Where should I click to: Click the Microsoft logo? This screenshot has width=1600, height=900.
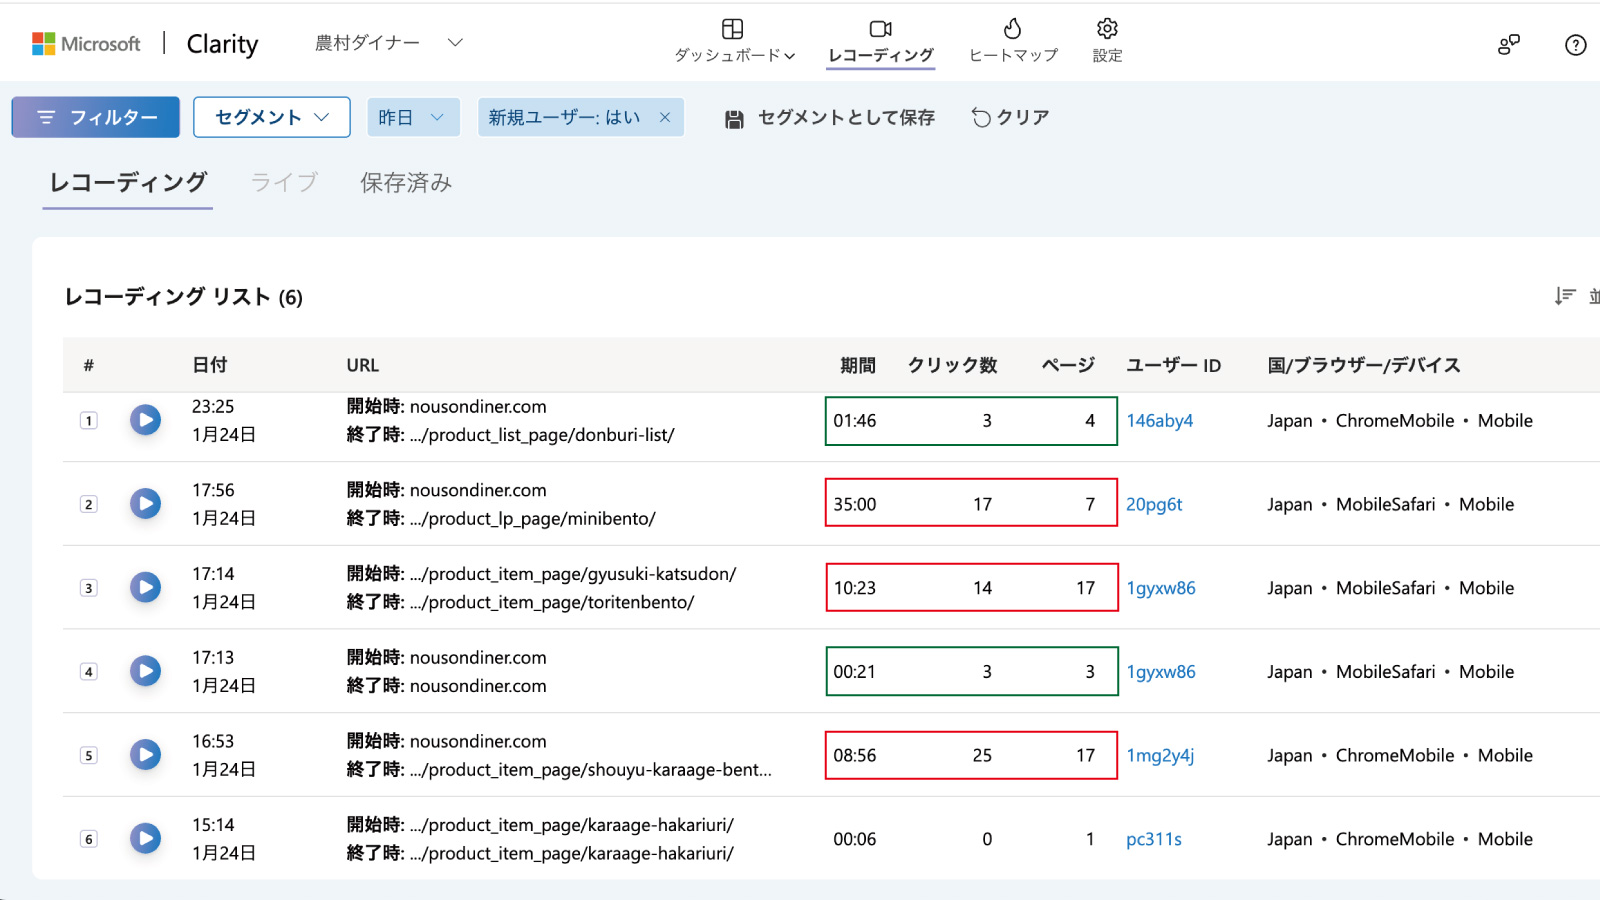tap(44, 44)
